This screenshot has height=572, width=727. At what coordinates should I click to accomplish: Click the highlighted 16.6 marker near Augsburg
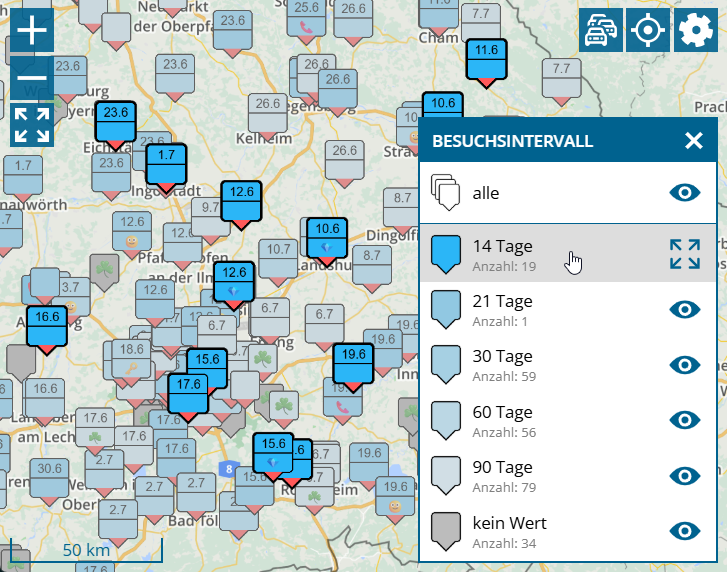[x=46, y=330]
